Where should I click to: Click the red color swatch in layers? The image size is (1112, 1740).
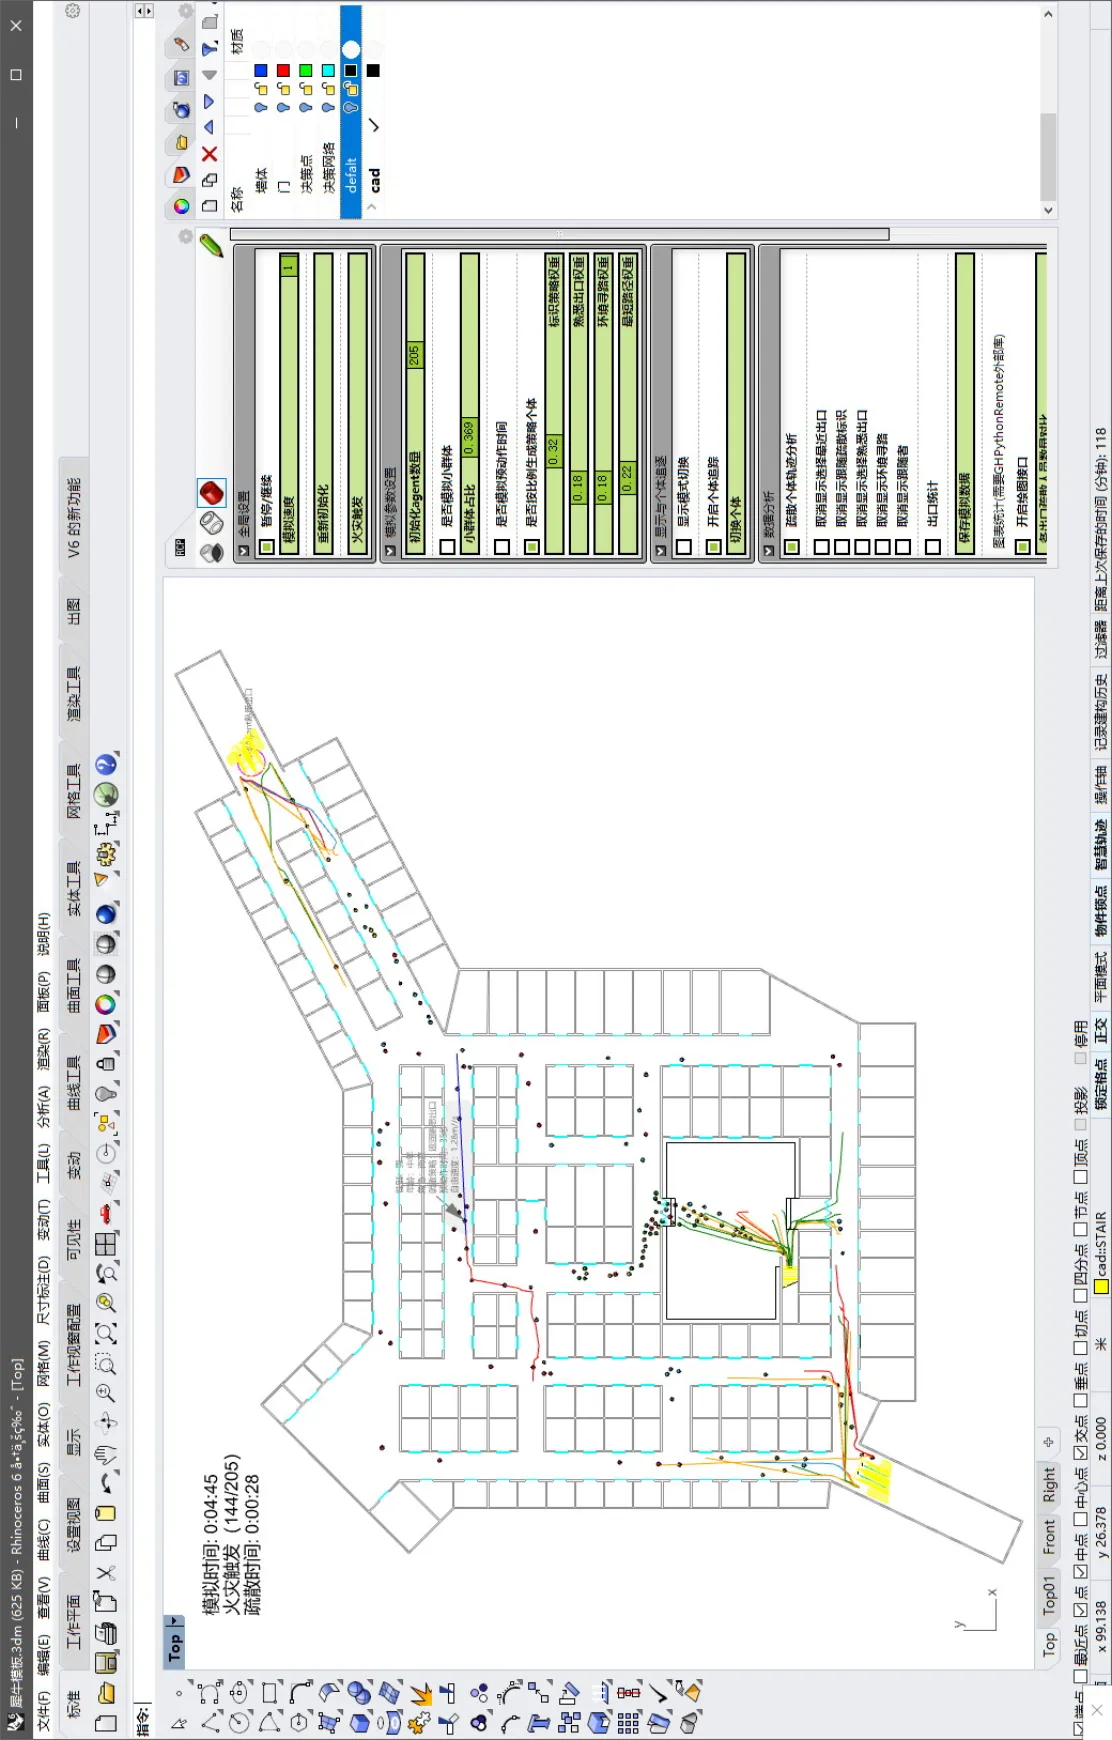tap(283, 70)
